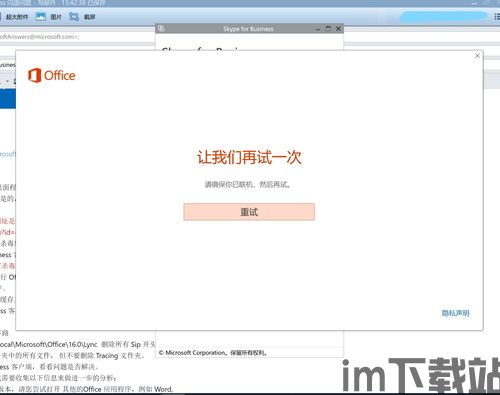
Task: Click the Office logo in dialog
Action: pyautogui.click(x=52, y=75)
